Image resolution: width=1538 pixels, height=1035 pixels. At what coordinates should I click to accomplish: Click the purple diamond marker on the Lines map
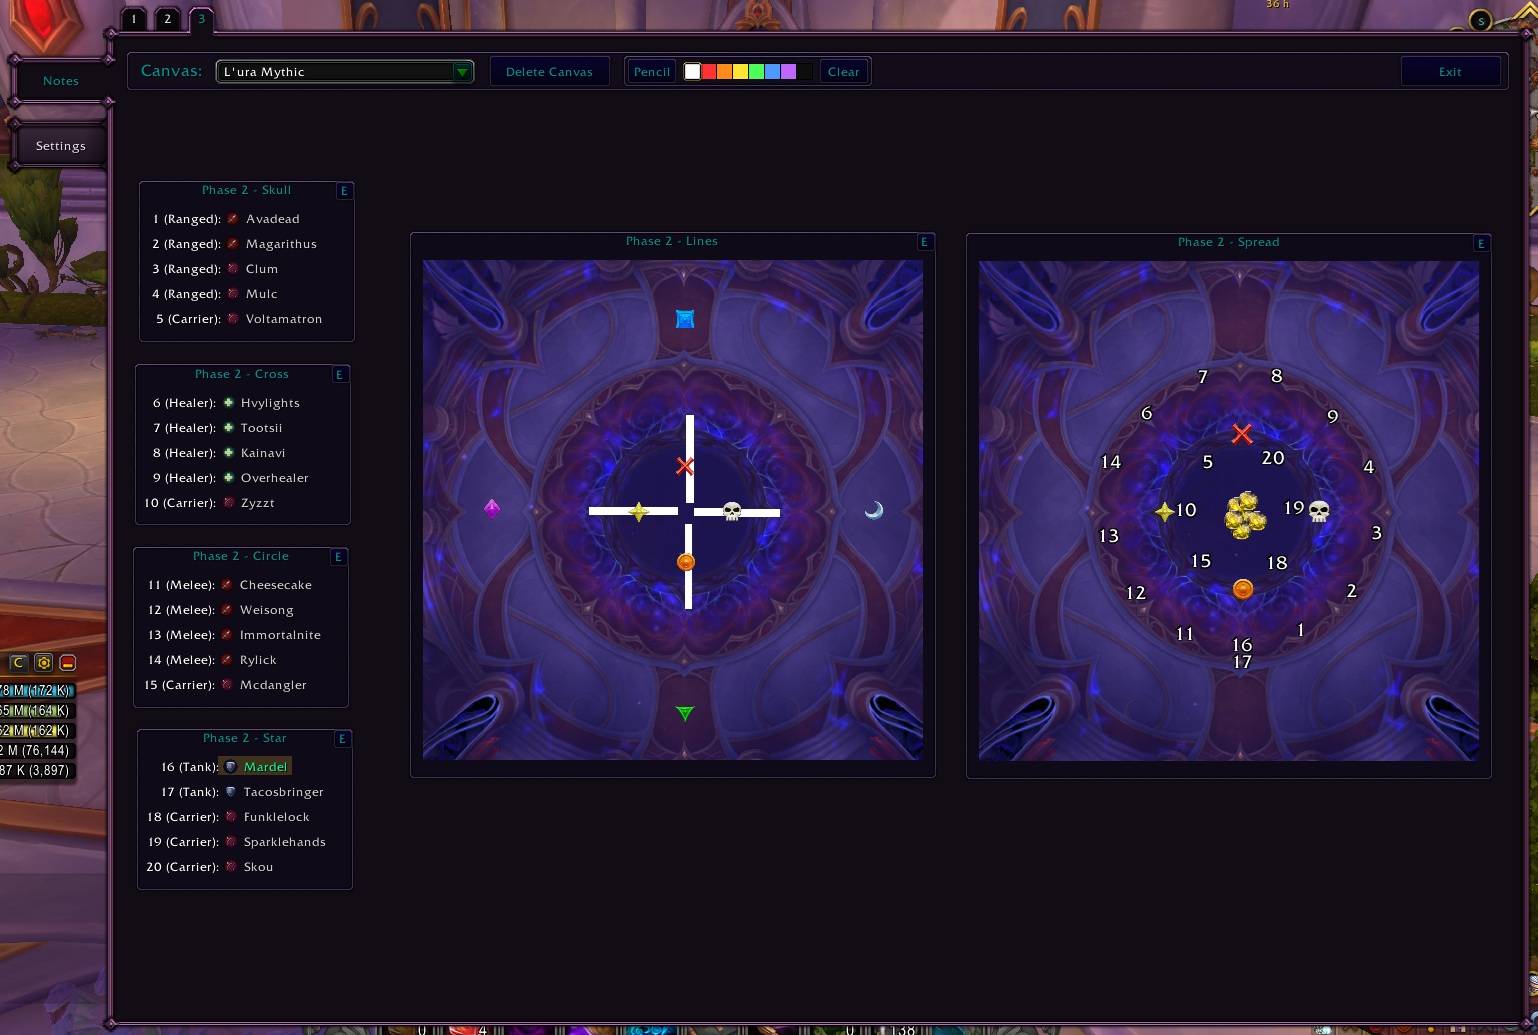[492, 508]
